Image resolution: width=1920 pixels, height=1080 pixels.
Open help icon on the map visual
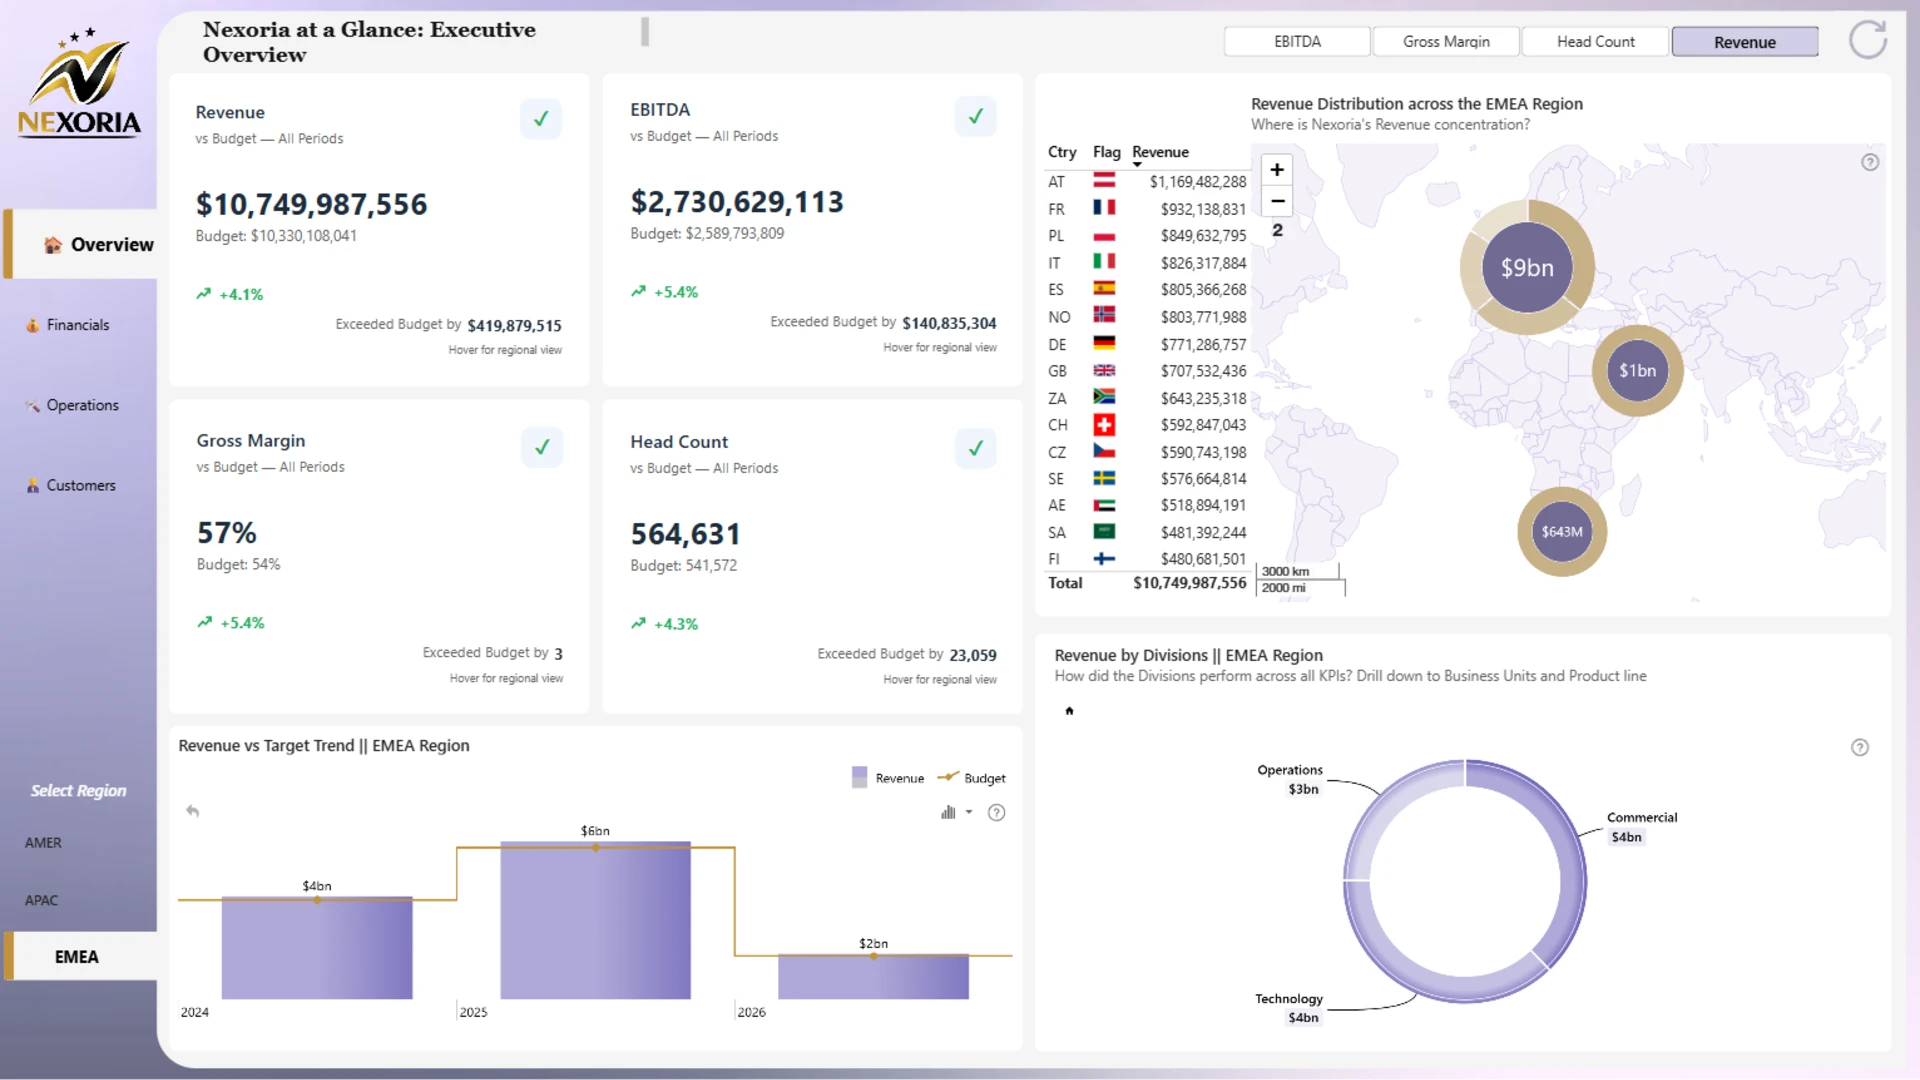(x=1870, y=162)
